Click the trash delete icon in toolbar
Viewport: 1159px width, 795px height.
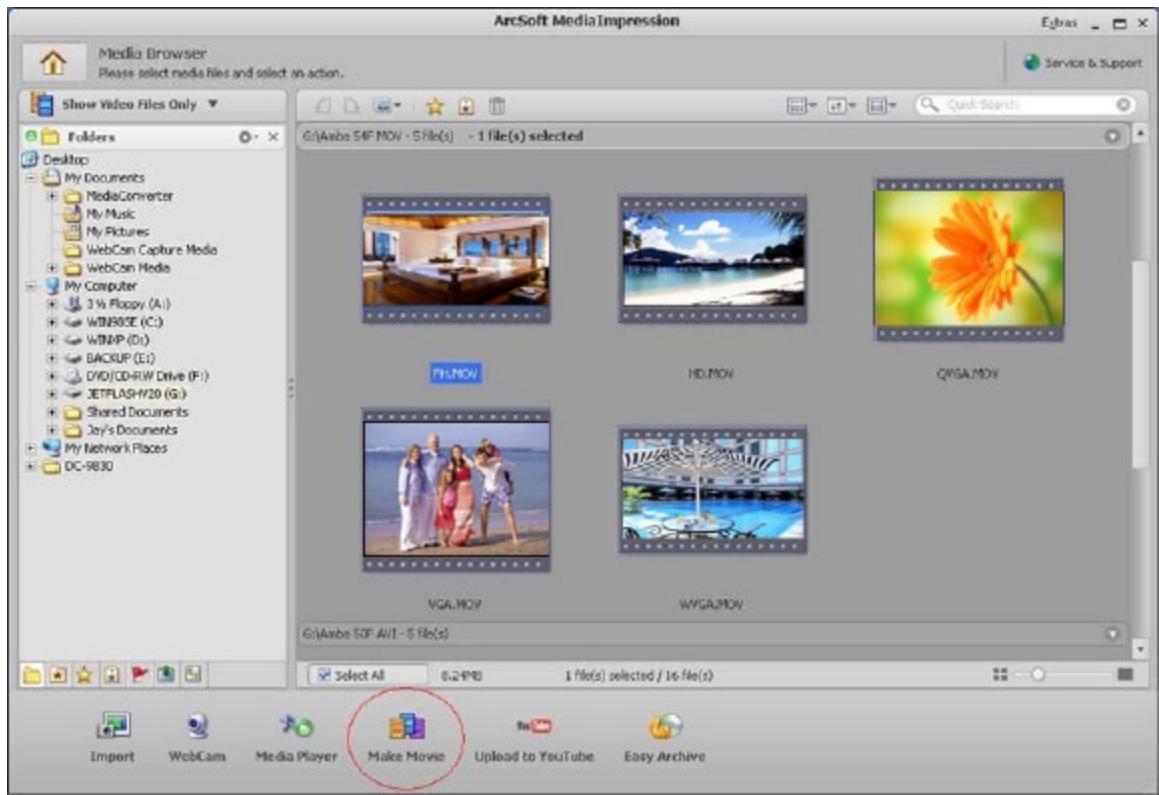click(497, 106)
